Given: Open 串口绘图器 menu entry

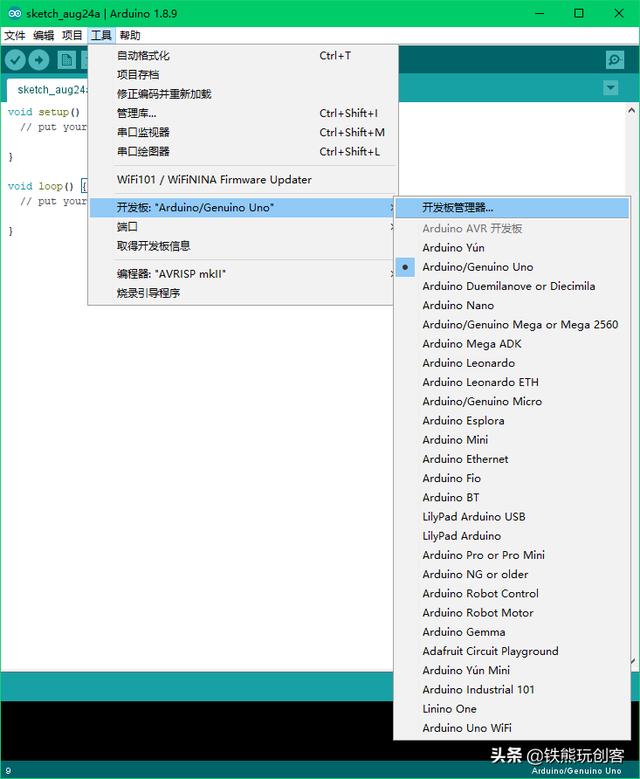Looking at the screenshot, I should (243, 152).
